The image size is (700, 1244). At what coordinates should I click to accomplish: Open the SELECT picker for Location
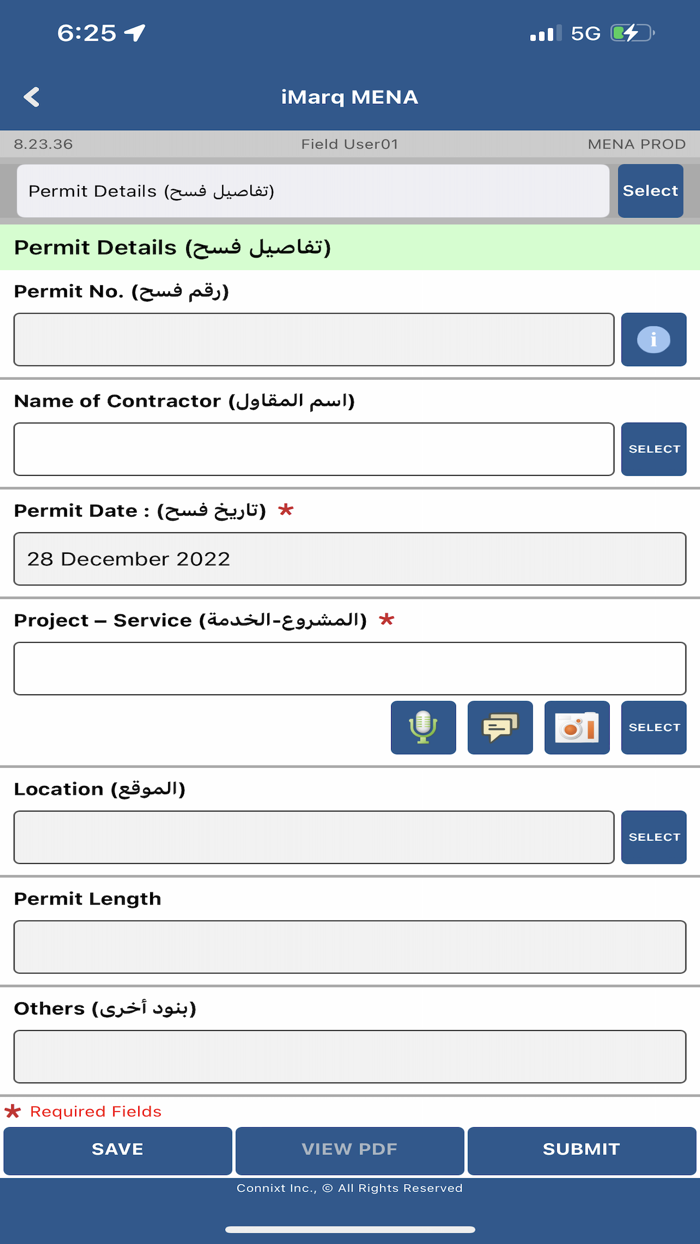653,836
